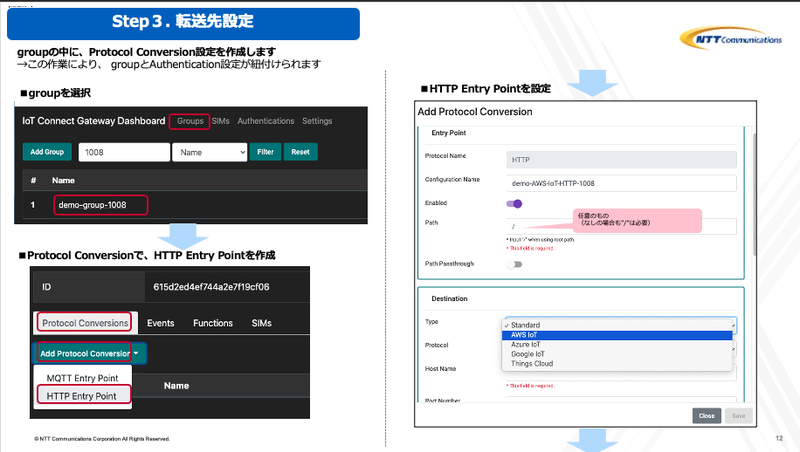Screen dimensions: 800x452
Task: Click the Close button in the dialog
Action: click(x=707, y=416)
